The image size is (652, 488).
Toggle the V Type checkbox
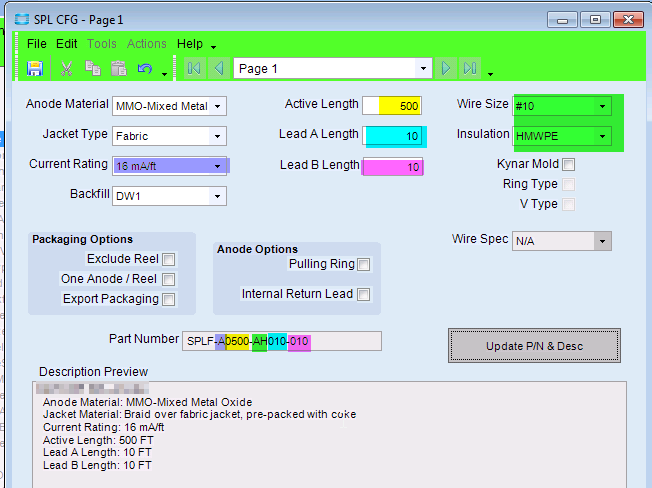click(x=568, y=204)
